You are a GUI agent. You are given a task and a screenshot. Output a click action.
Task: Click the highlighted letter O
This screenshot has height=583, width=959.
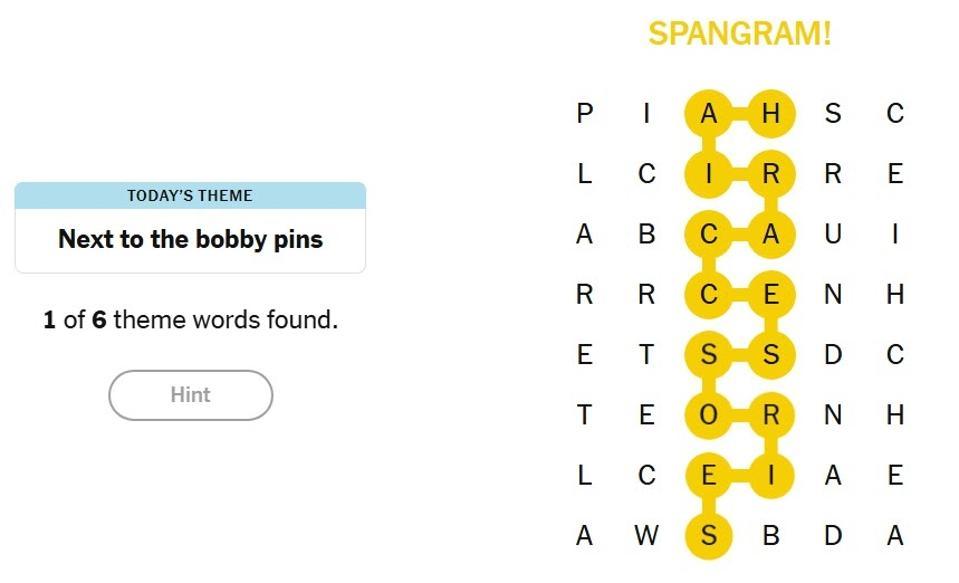(x=709, y=415)
